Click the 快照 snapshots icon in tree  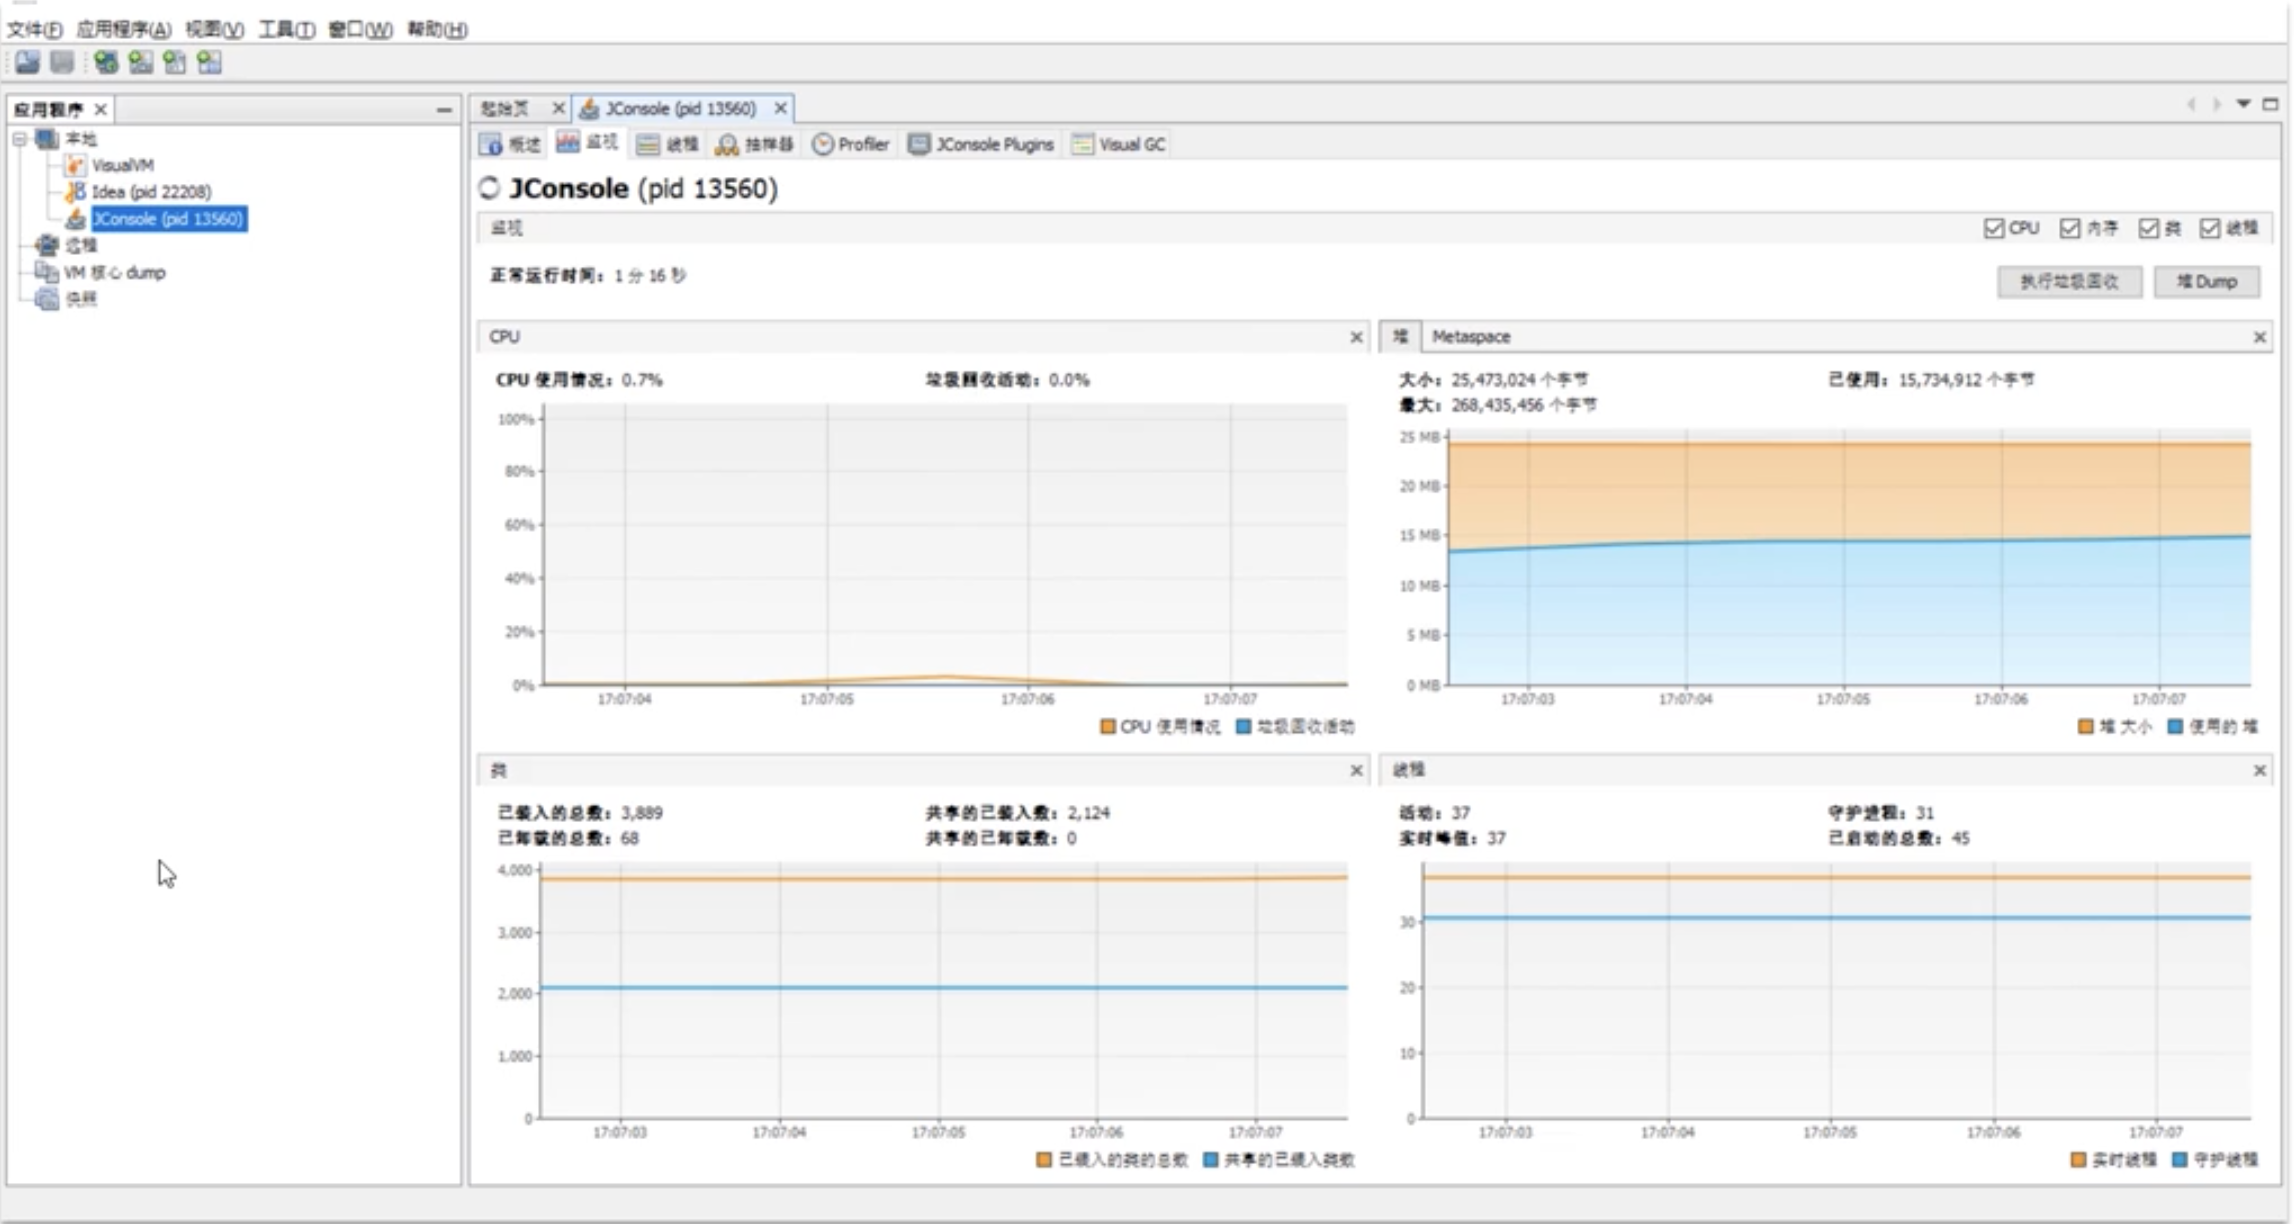(x=47, y=298)
